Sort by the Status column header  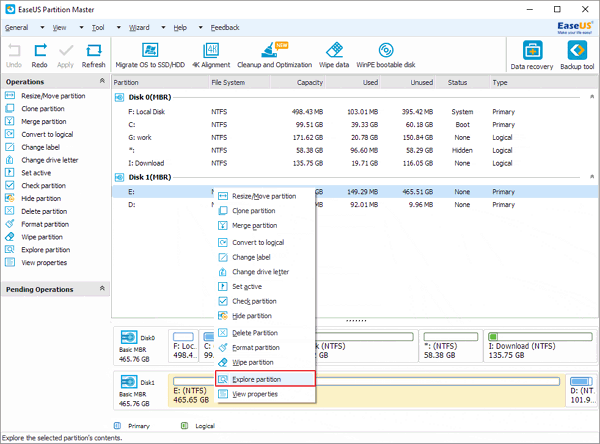coord(463,82)
